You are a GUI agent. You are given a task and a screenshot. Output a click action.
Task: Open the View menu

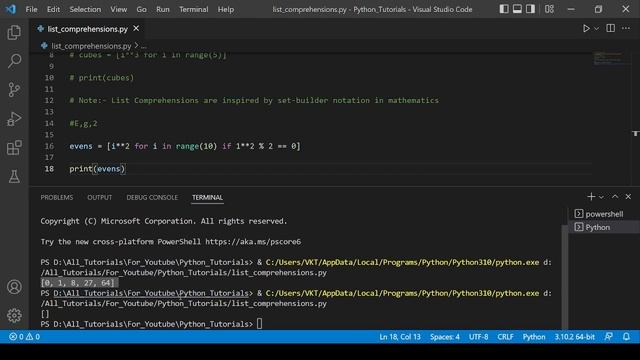click(118, 9)
